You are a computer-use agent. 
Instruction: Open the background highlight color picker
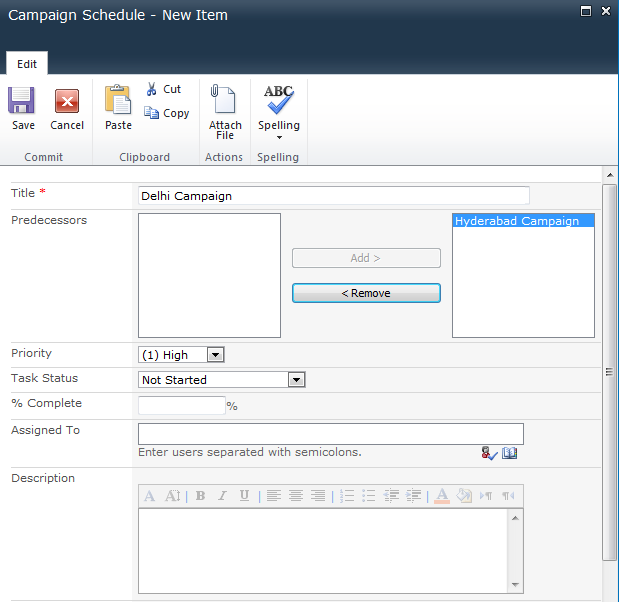pos(464,496)
